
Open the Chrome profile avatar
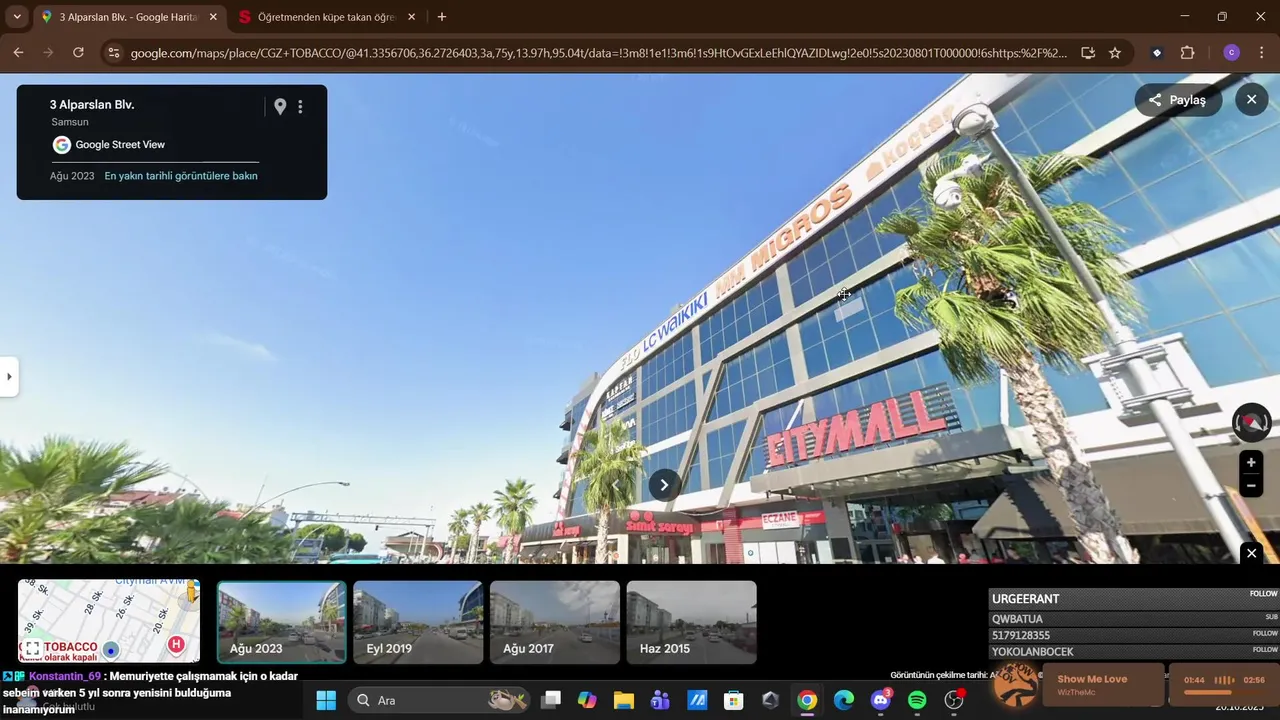pos(1231,53)
